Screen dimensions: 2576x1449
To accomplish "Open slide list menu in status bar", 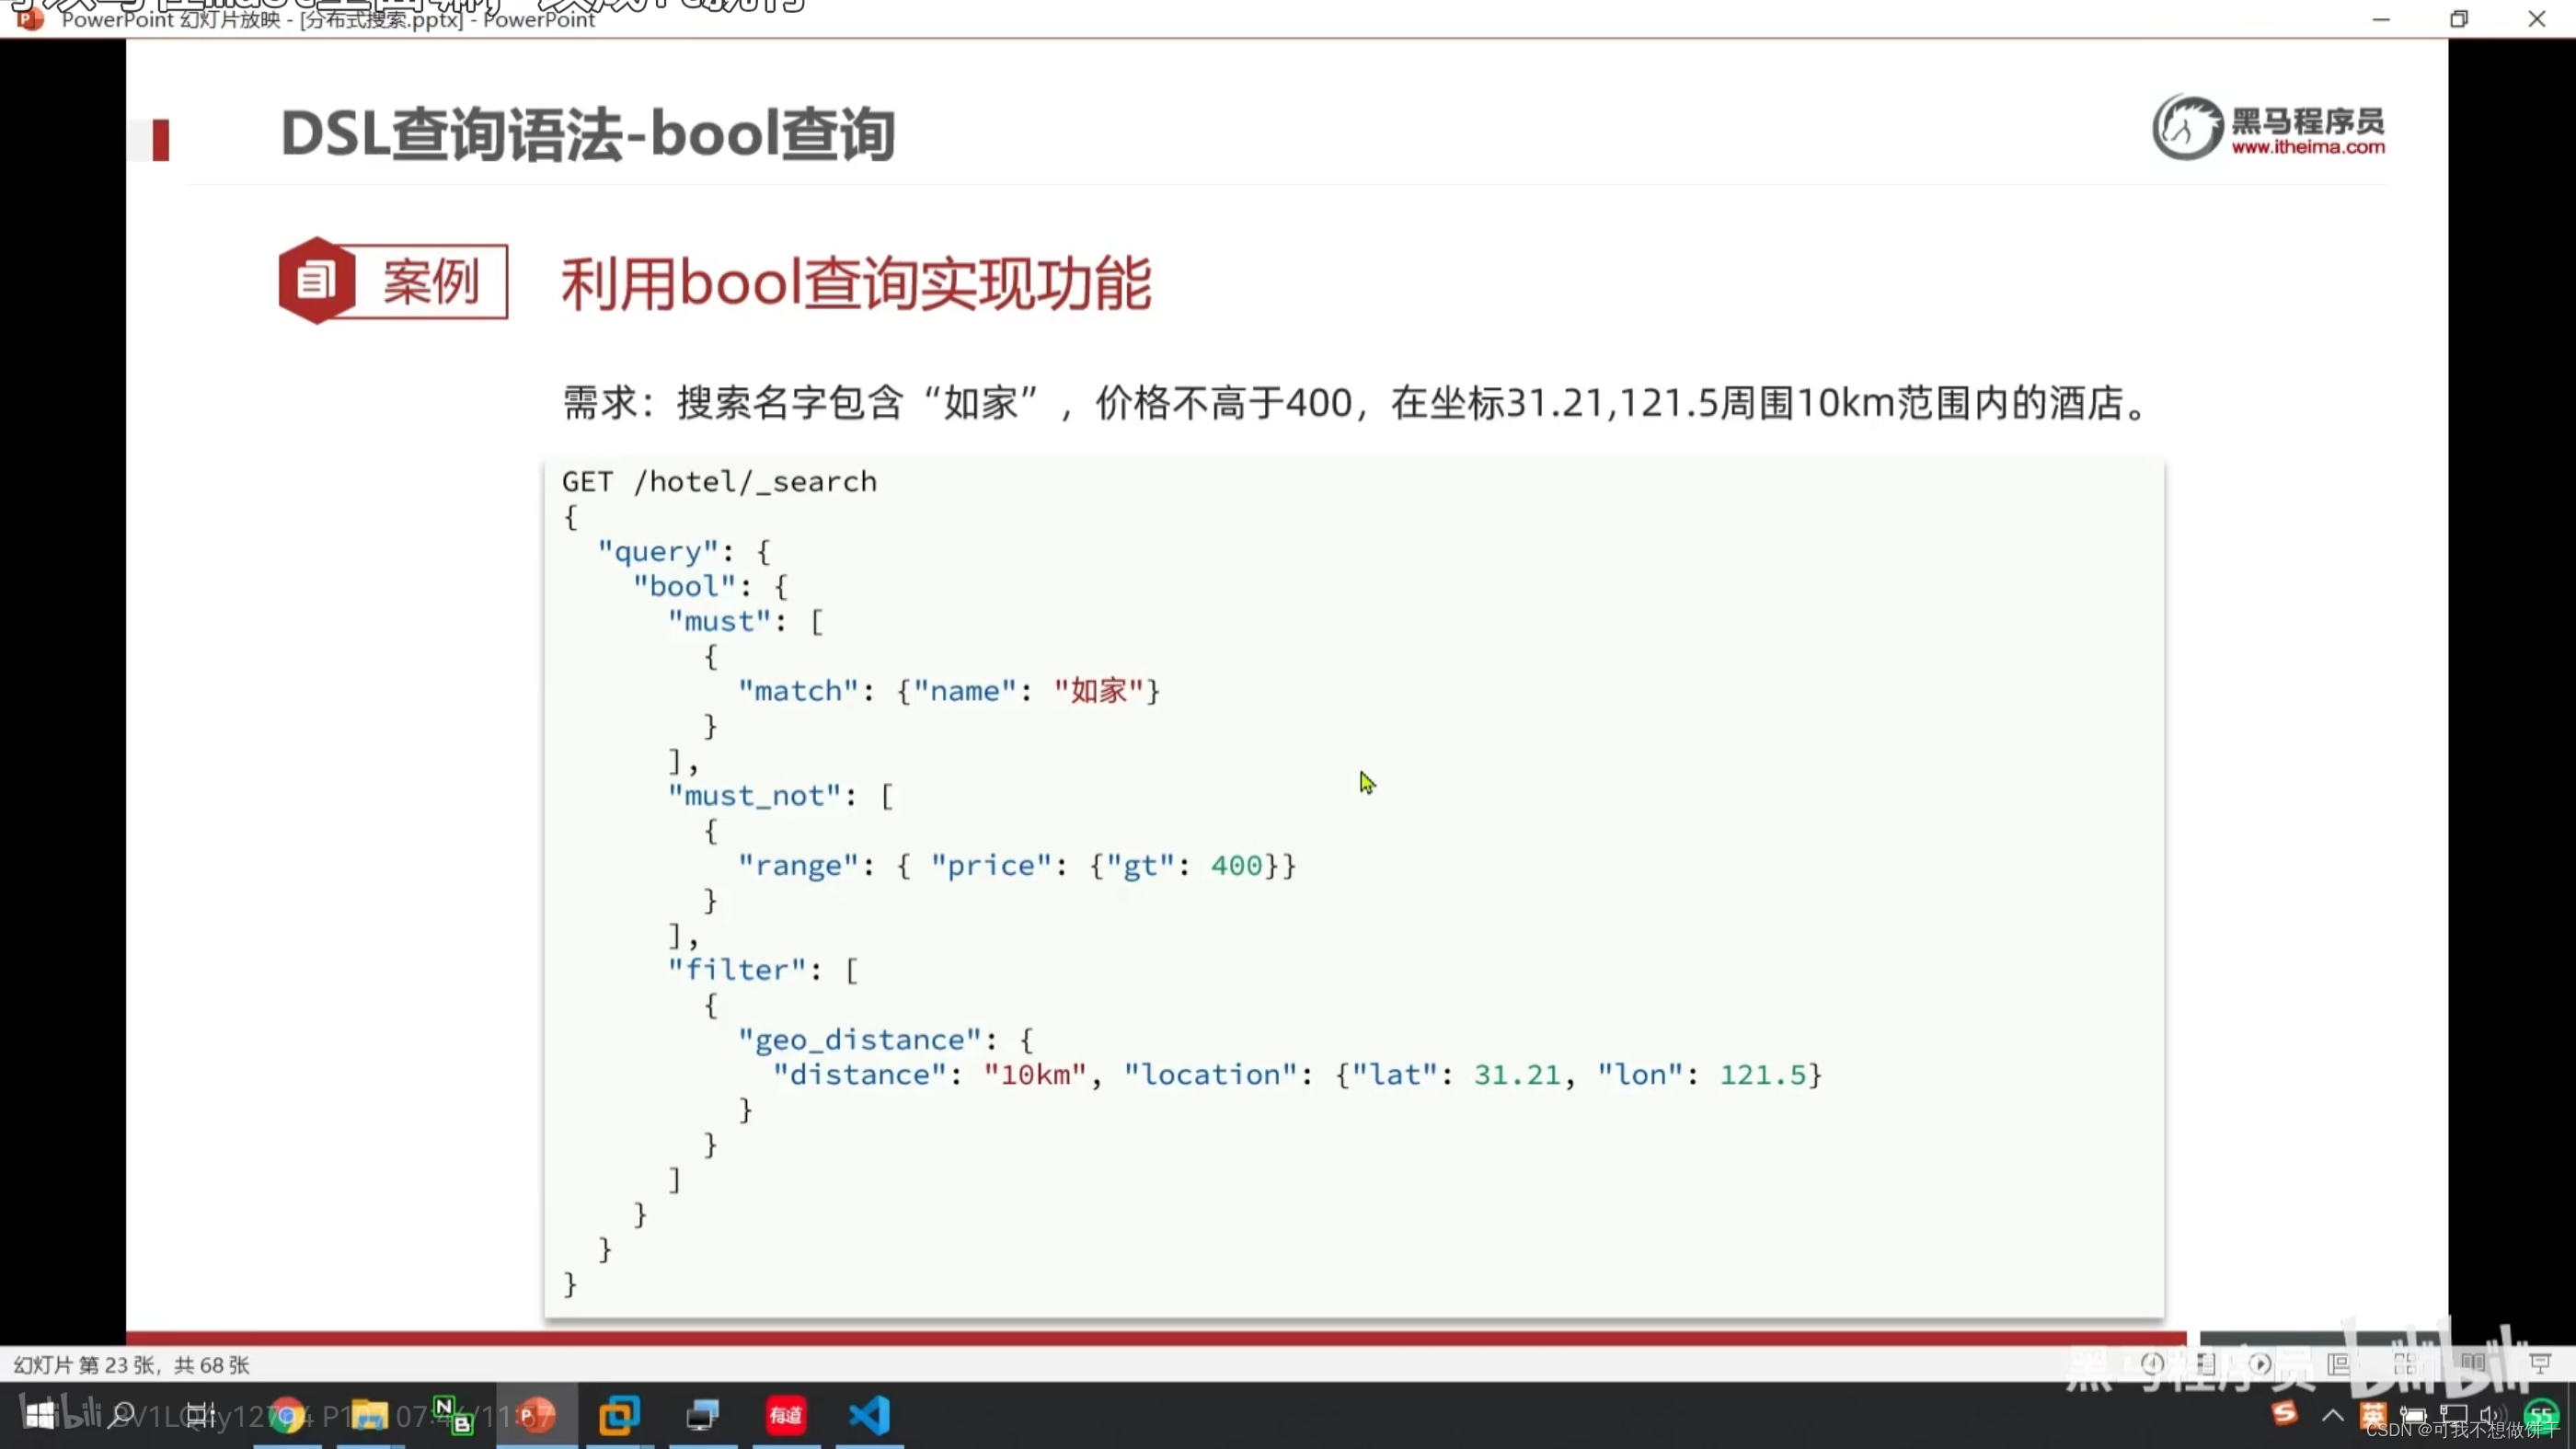I will [x=2206, y=1363].
